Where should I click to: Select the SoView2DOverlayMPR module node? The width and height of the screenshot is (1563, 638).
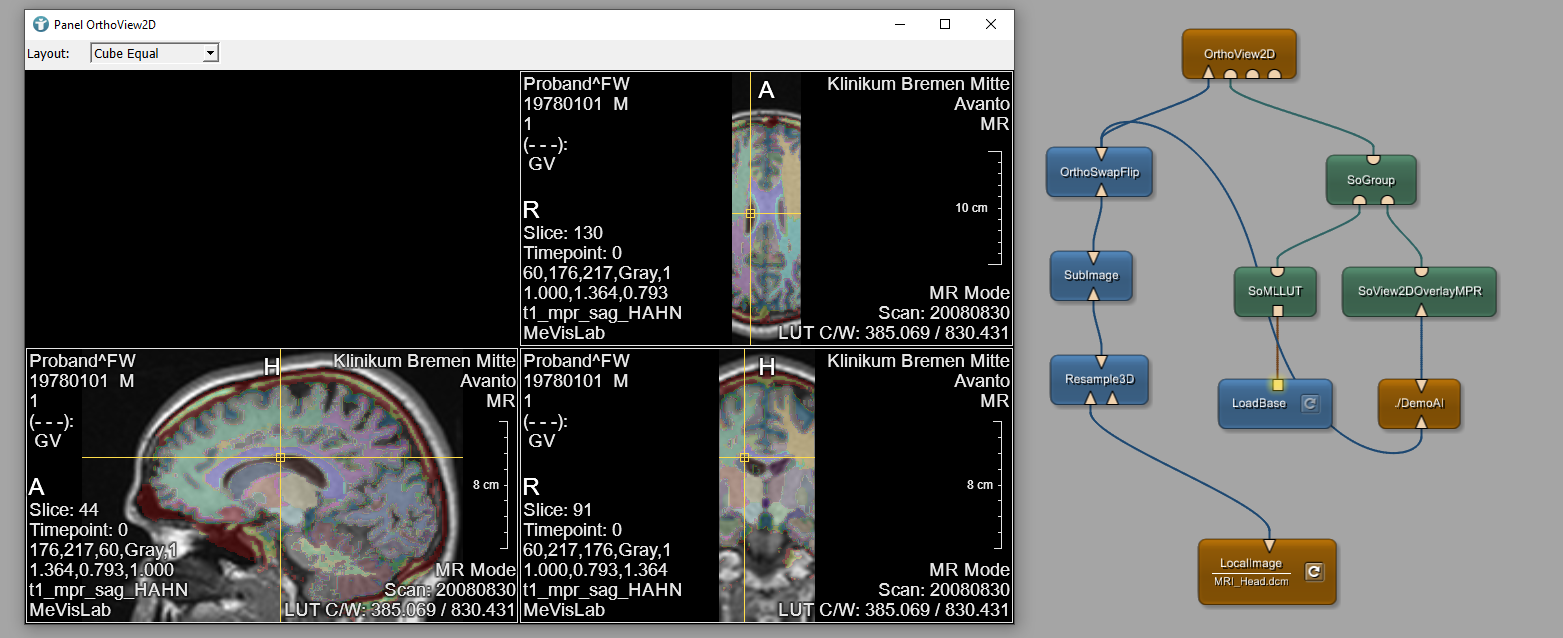(x=1418, y=292)
